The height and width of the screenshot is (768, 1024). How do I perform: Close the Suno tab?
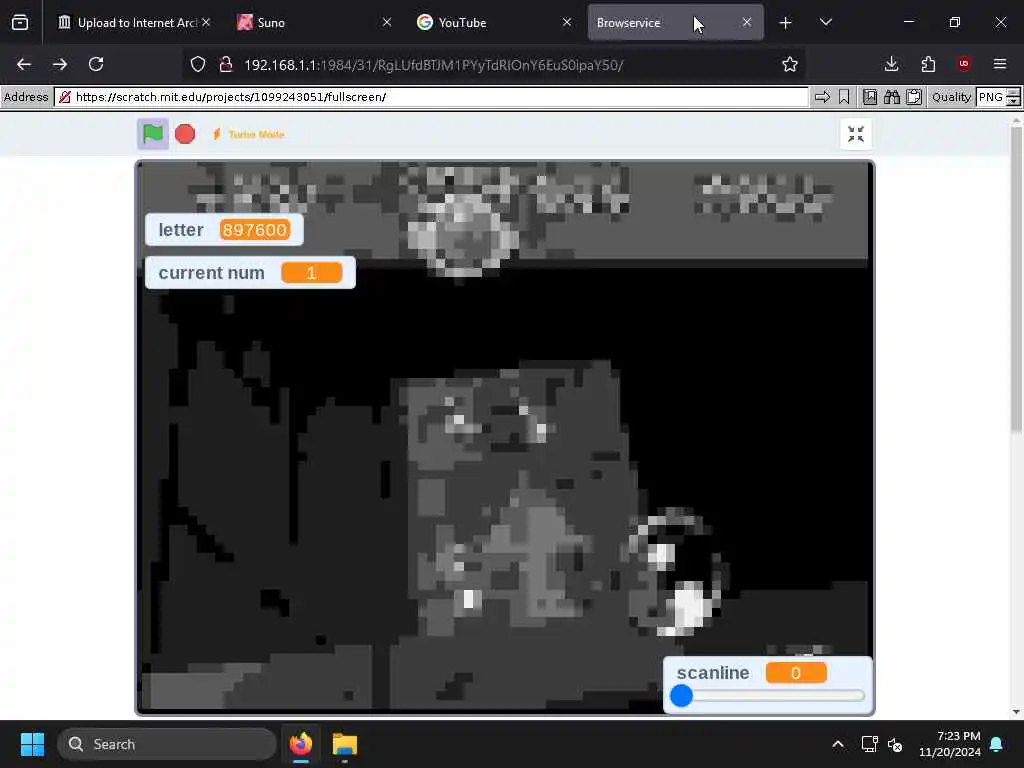pyautogui.click(x=387, y=22)
